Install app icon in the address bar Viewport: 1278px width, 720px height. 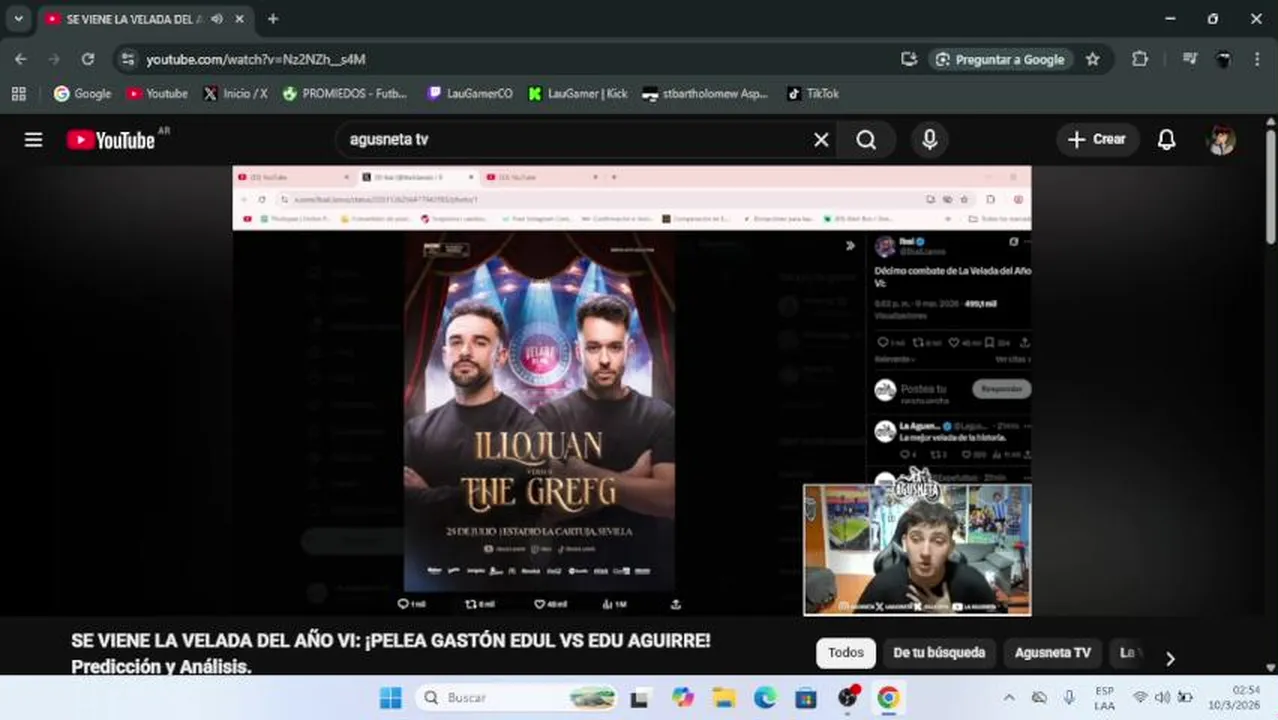click(908, 59)
